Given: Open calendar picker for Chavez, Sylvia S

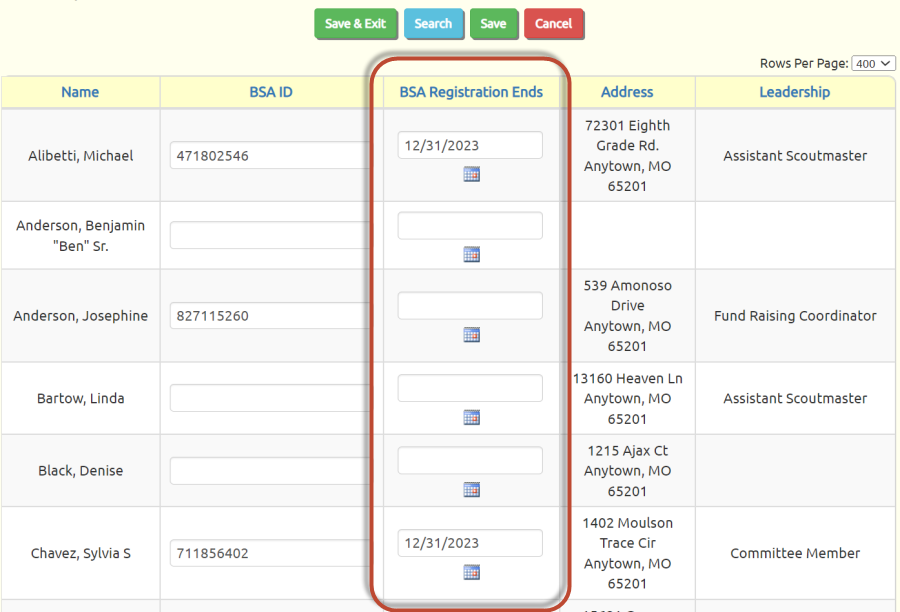Looking at the screenshot, I should coord(471,572).
